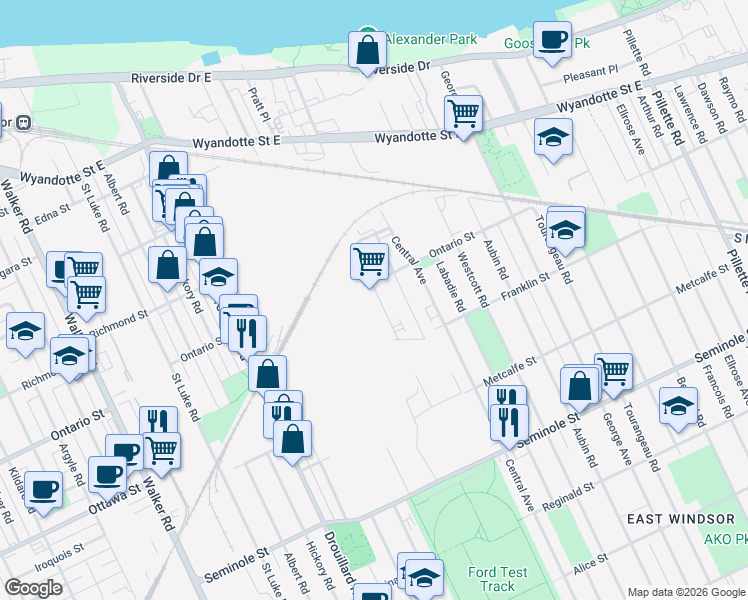Viewport: 748px width, 600px height.
Task: Open the shopping bag marker near George Ave
Action: tap(580, 387)
